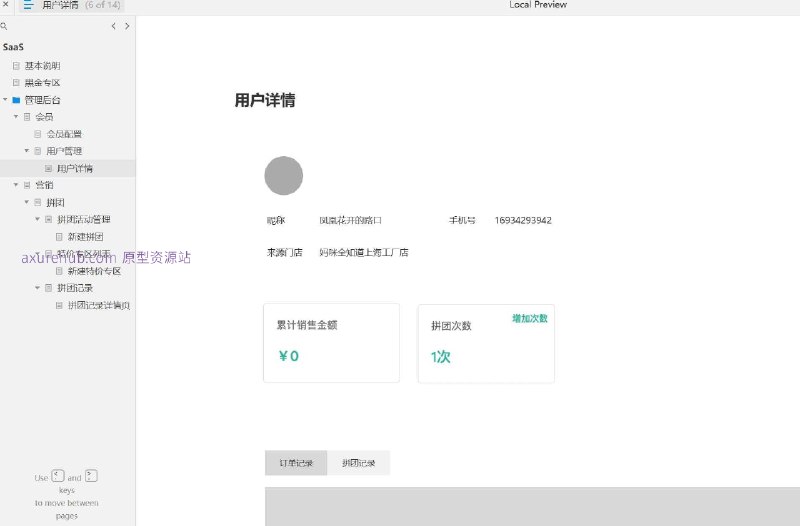Click the page icon beside 会员配置
The image size is (800, 526).
tap(38, 134)
